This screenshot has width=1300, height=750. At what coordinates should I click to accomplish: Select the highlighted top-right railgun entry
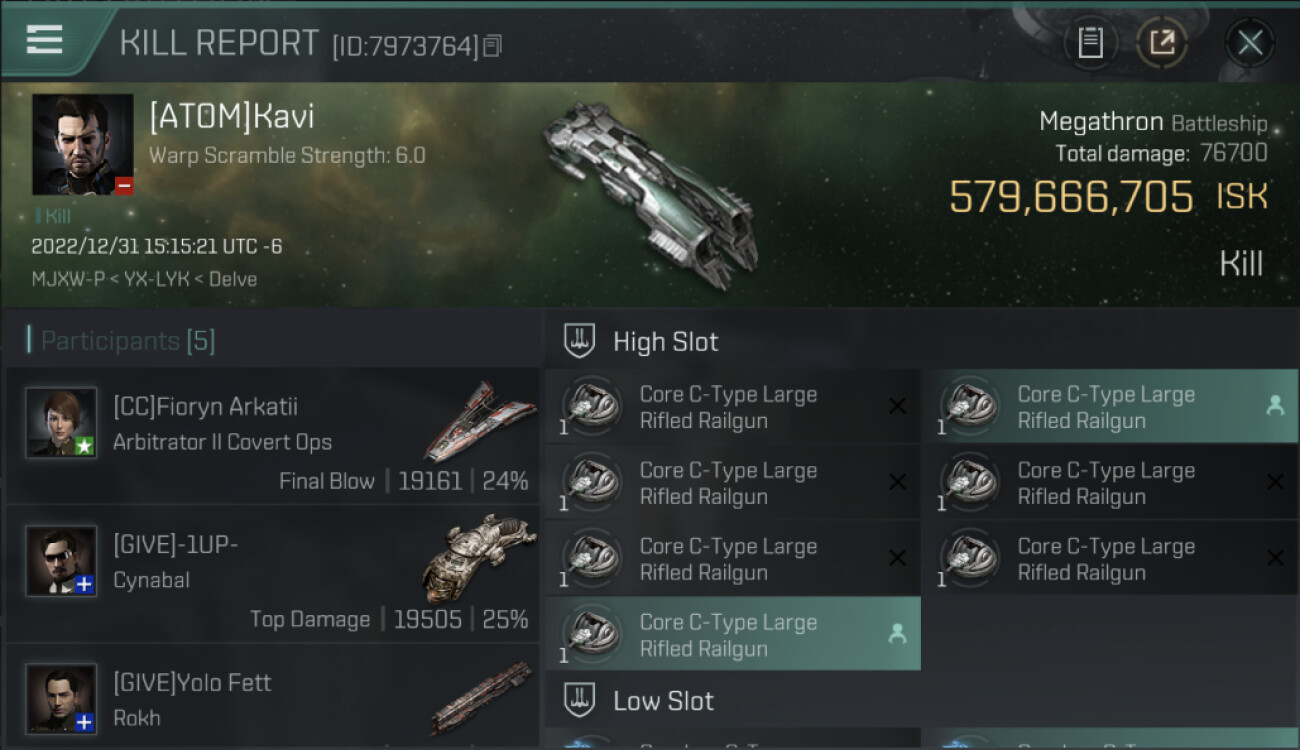pos(1110,407)
